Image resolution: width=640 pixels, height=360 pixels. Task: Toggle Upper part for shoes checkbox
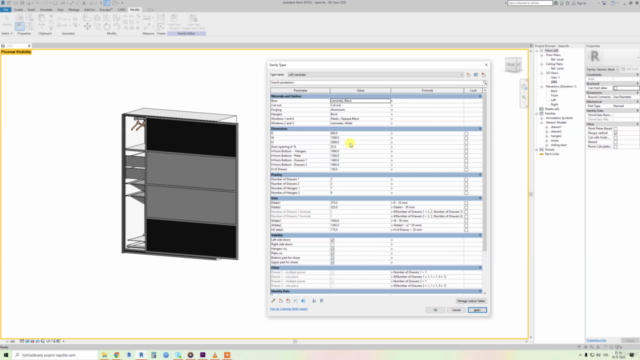point(332,262)
